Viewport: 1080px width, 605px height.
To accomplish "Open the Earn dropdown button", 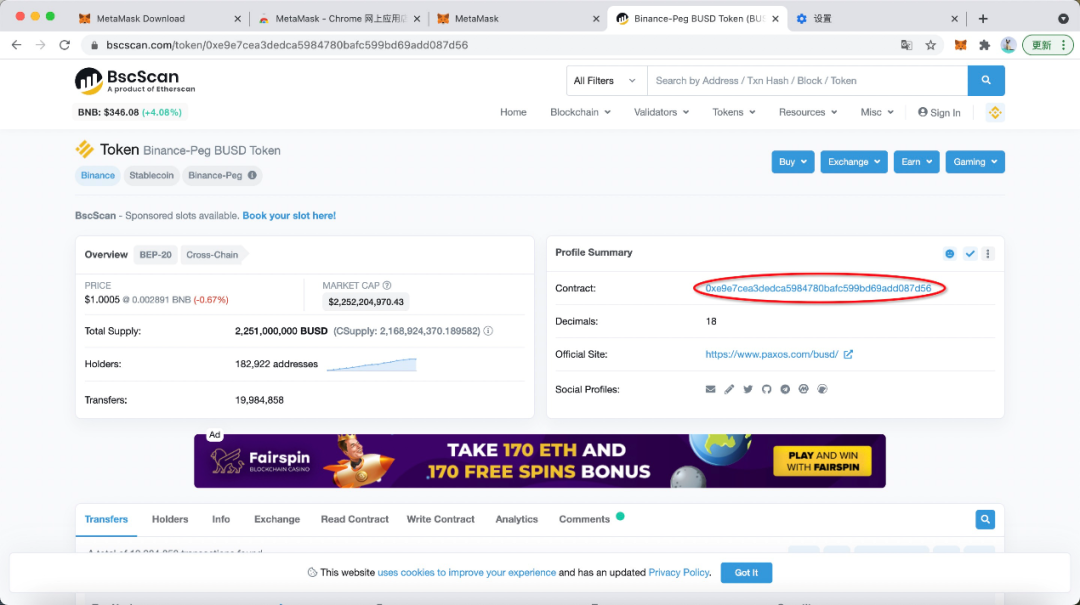I will [x=916, y=162].
